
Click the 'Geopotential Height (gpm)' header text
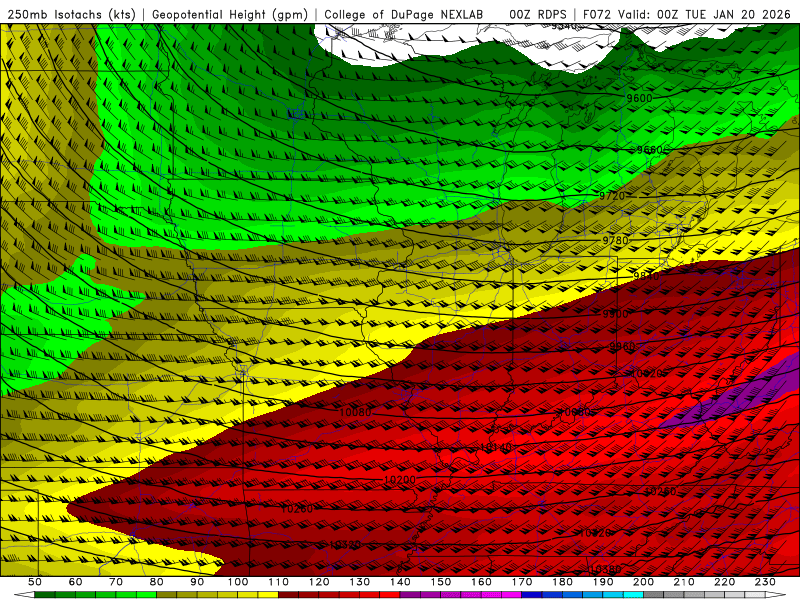click(x=230, y=14)
